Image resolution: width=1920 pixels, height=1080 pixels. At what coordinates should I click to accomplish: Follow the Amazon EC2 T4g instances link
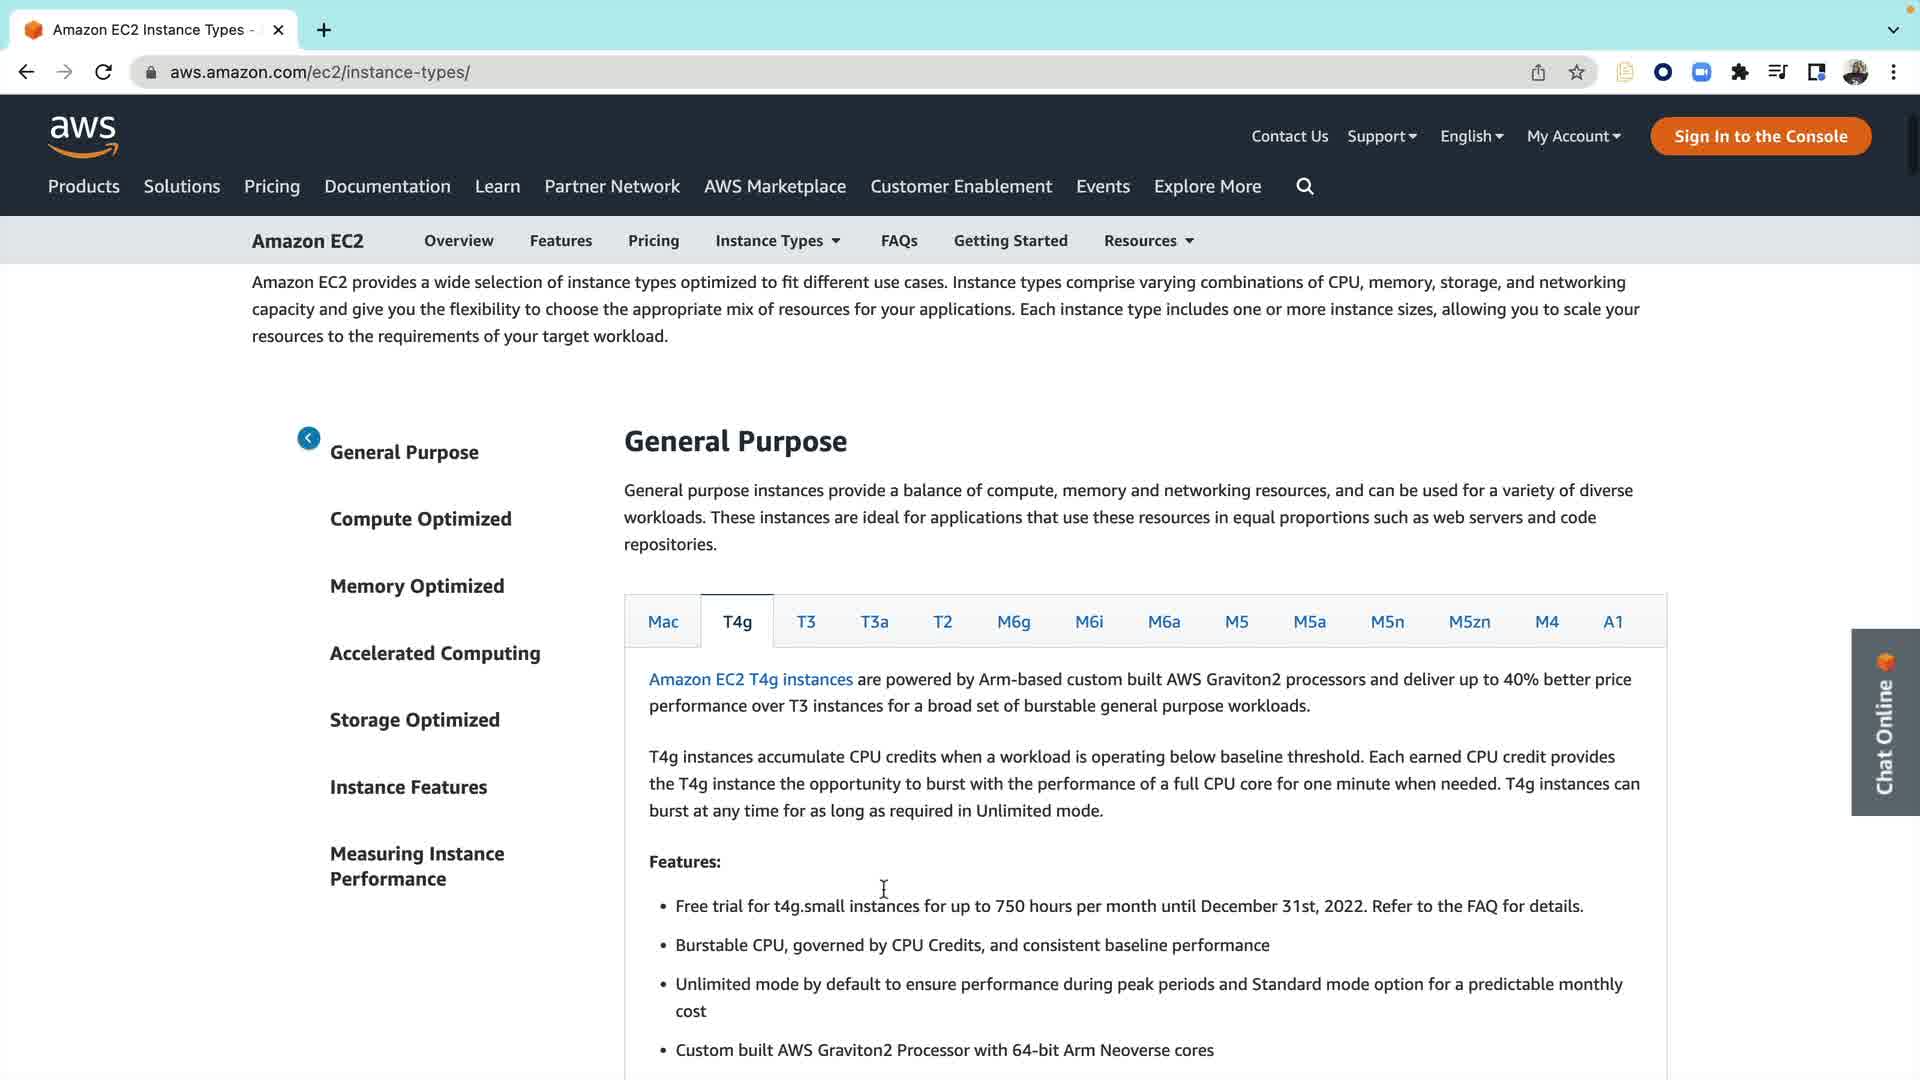[750, 679]
